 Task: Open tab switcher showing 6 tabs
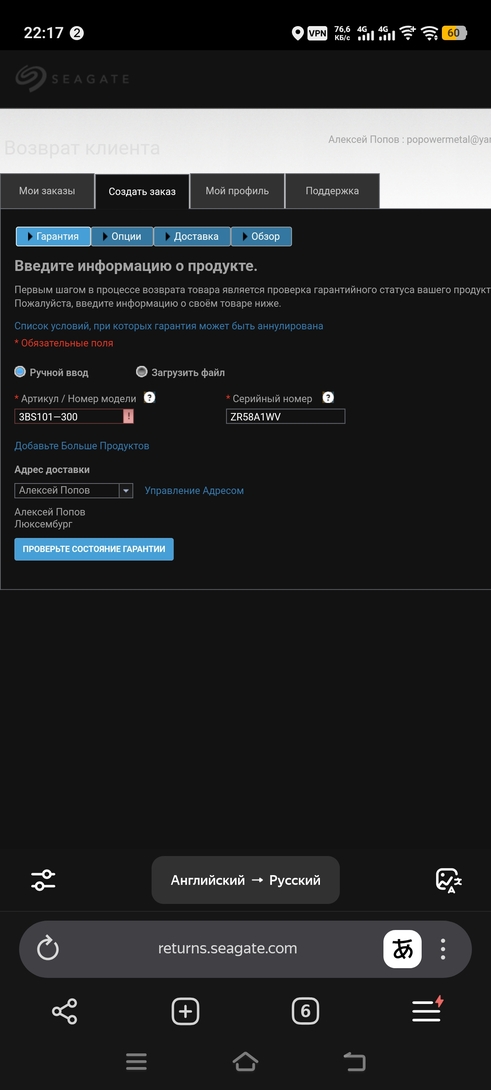[x=305, y=1011]
